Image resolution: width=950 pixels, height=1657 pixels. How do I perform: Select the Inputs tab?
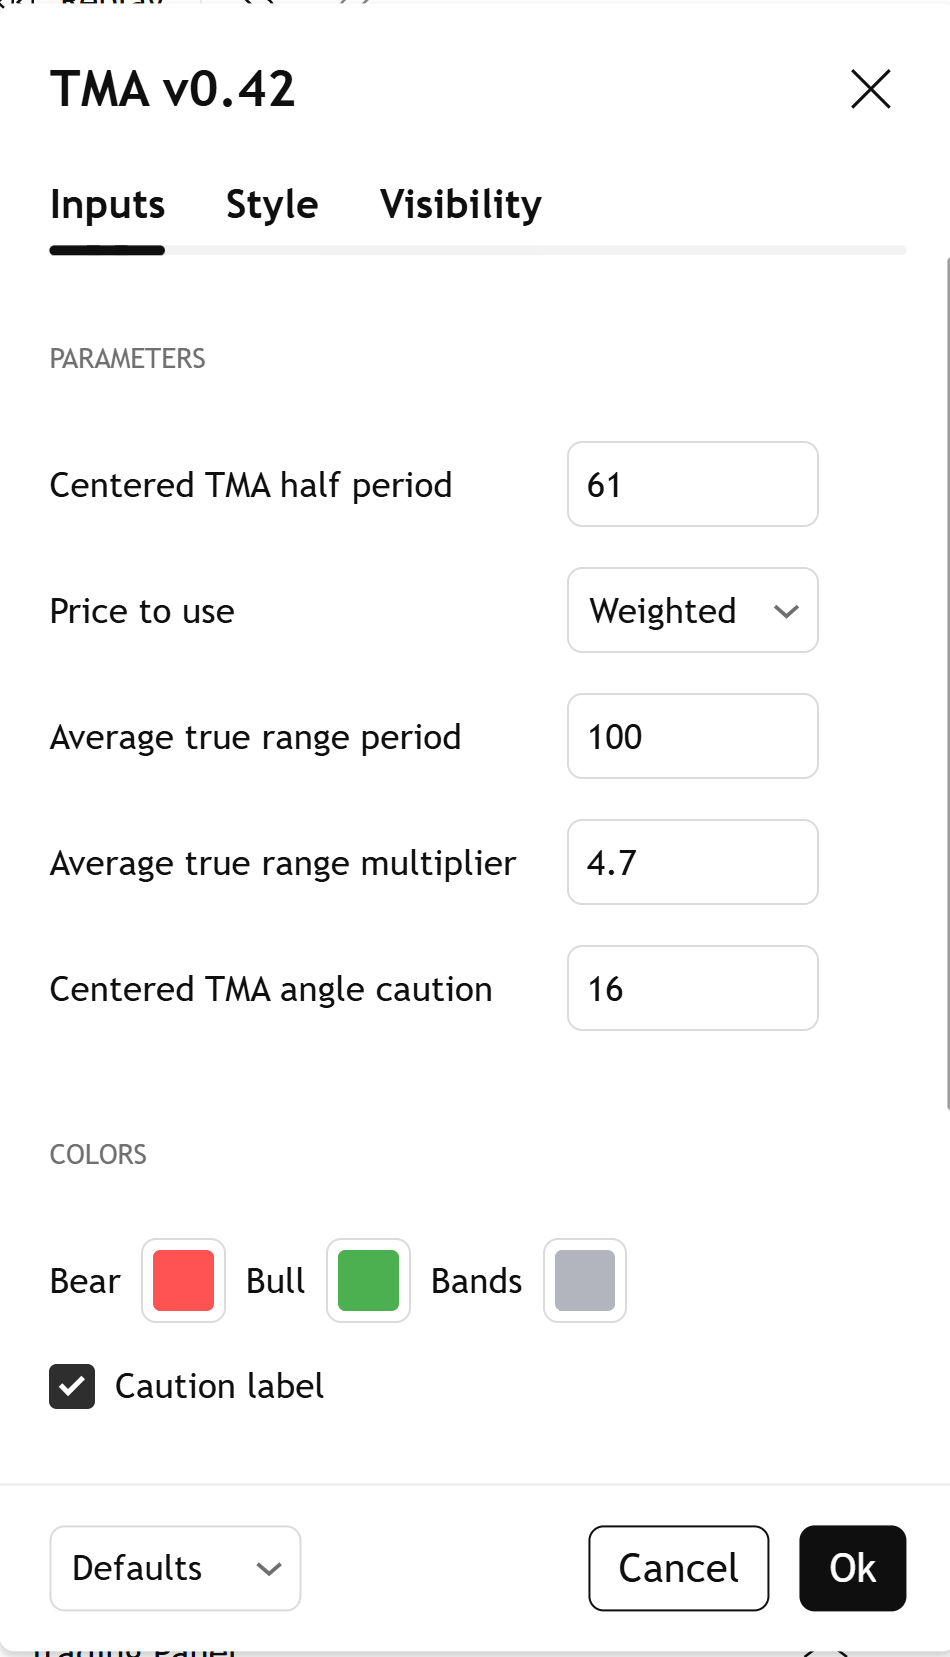point(107,204)
